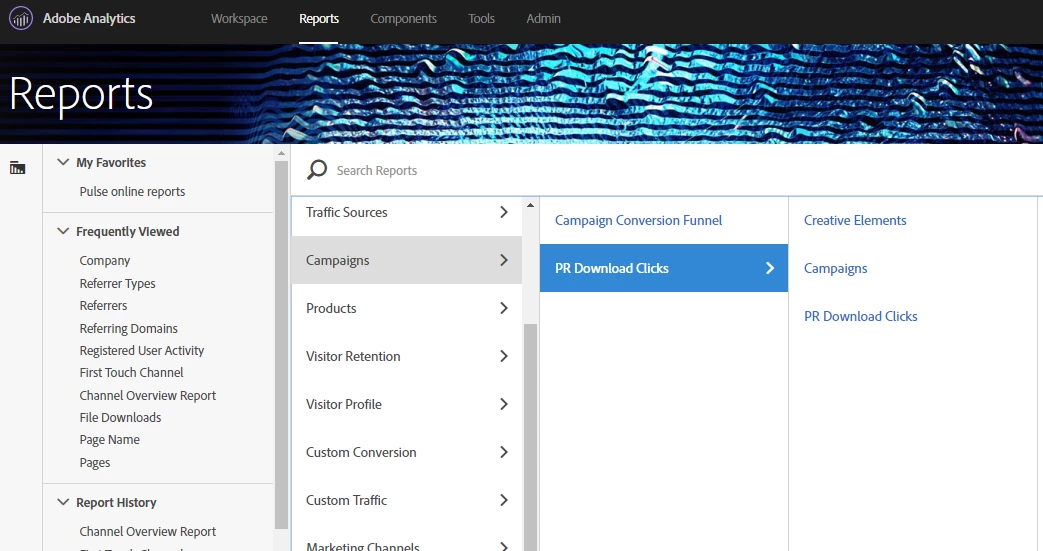Click the category list scroll up arrow
1043x551 pixels.
[530, 205]
